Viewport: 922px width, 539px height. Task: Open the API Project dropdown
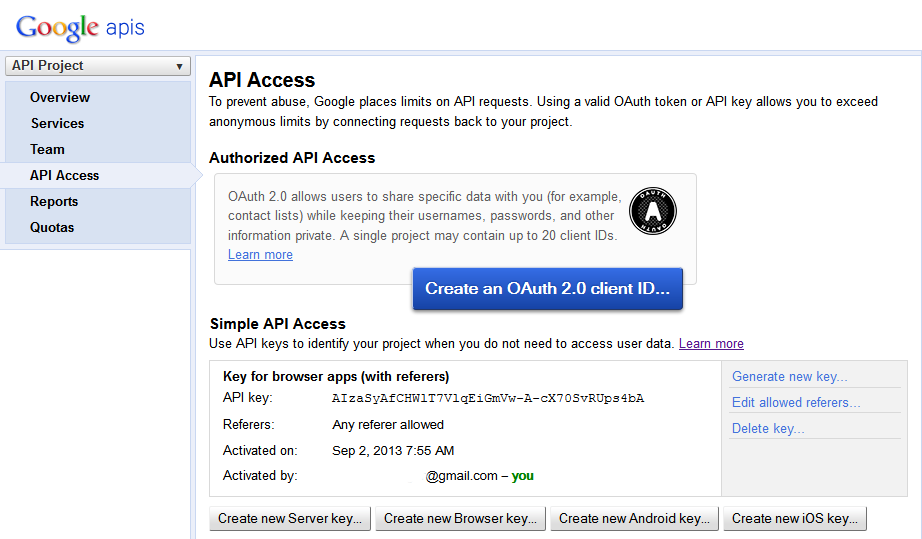pyautogui.click(x=98, y=65)
